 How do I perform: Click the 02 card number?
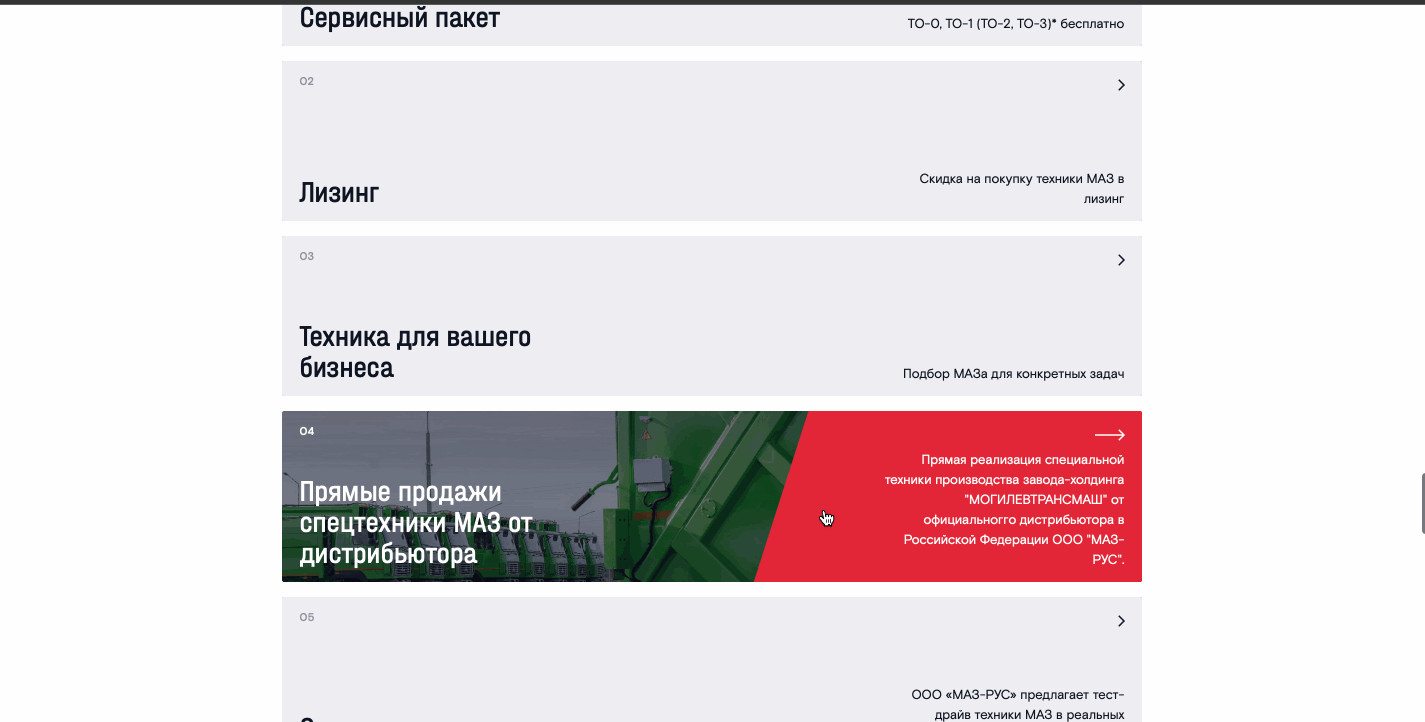pos(307,81)
